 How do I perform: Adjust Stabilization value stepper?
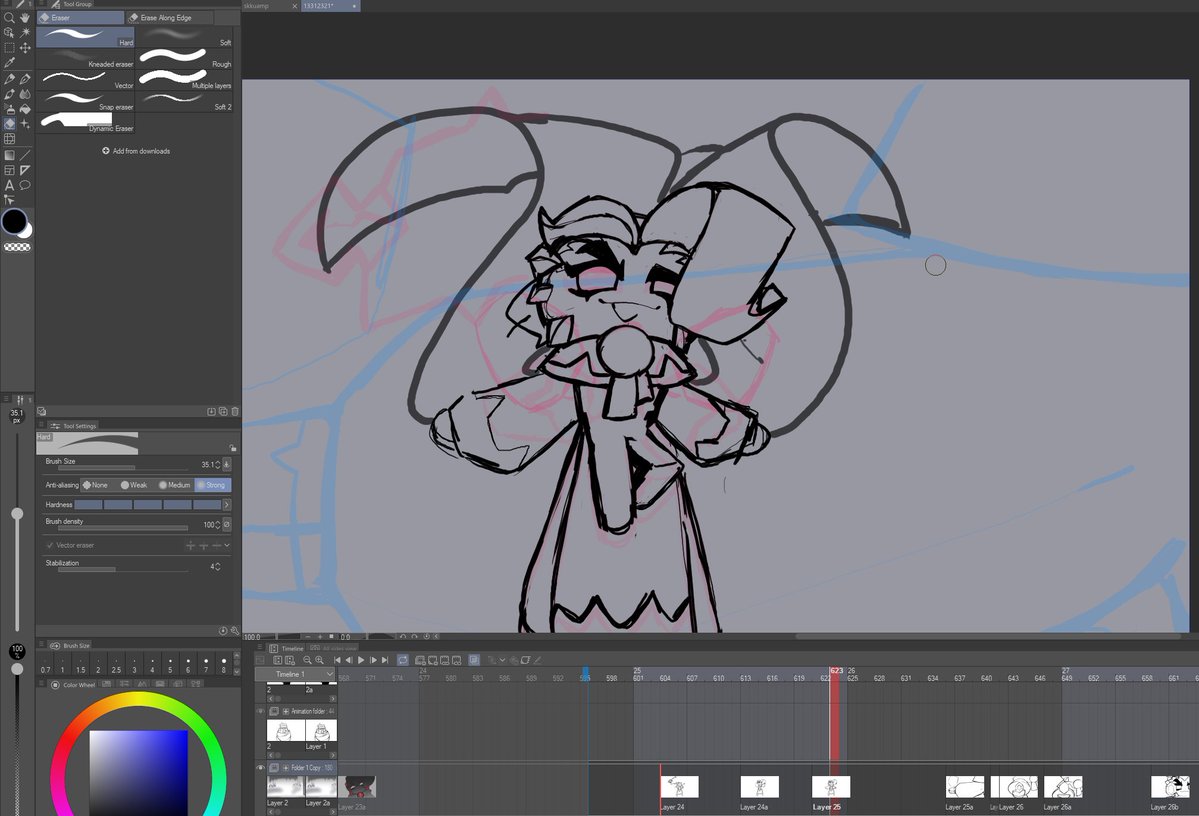point(218,567)
